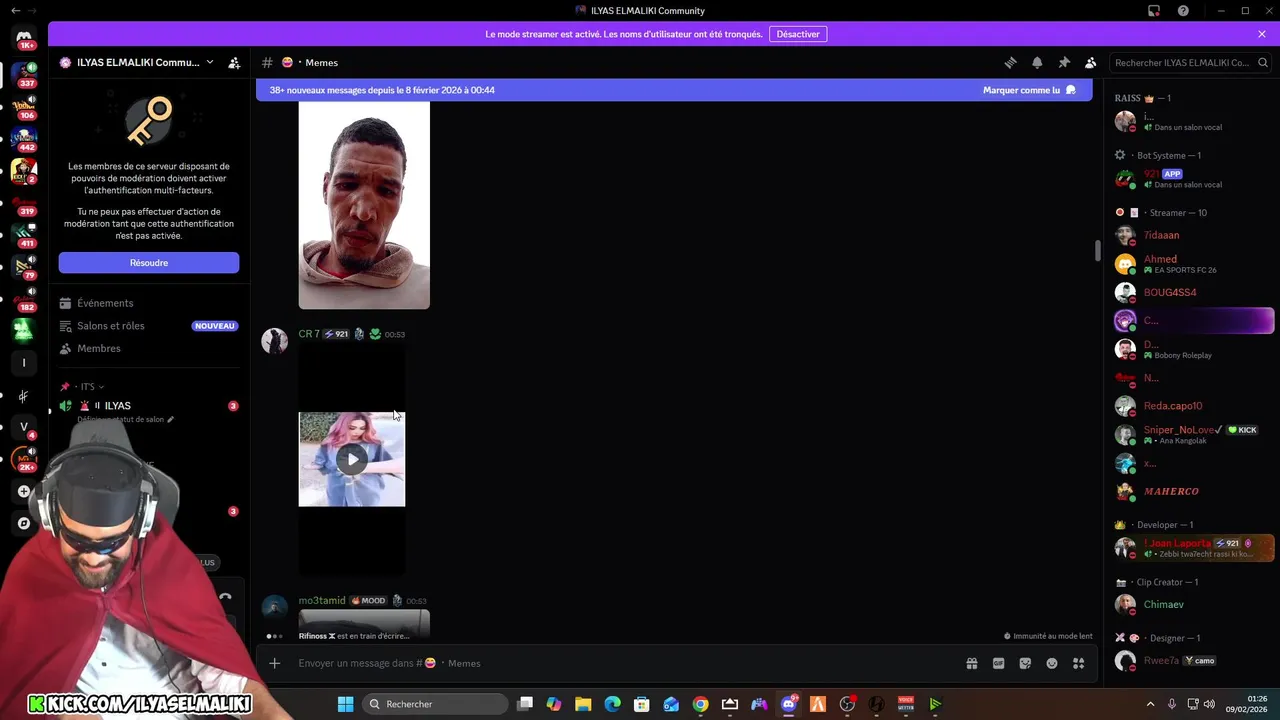1280x720 pixels.
Task: Open the Discover servers compass icon
Action: (24, 523)
